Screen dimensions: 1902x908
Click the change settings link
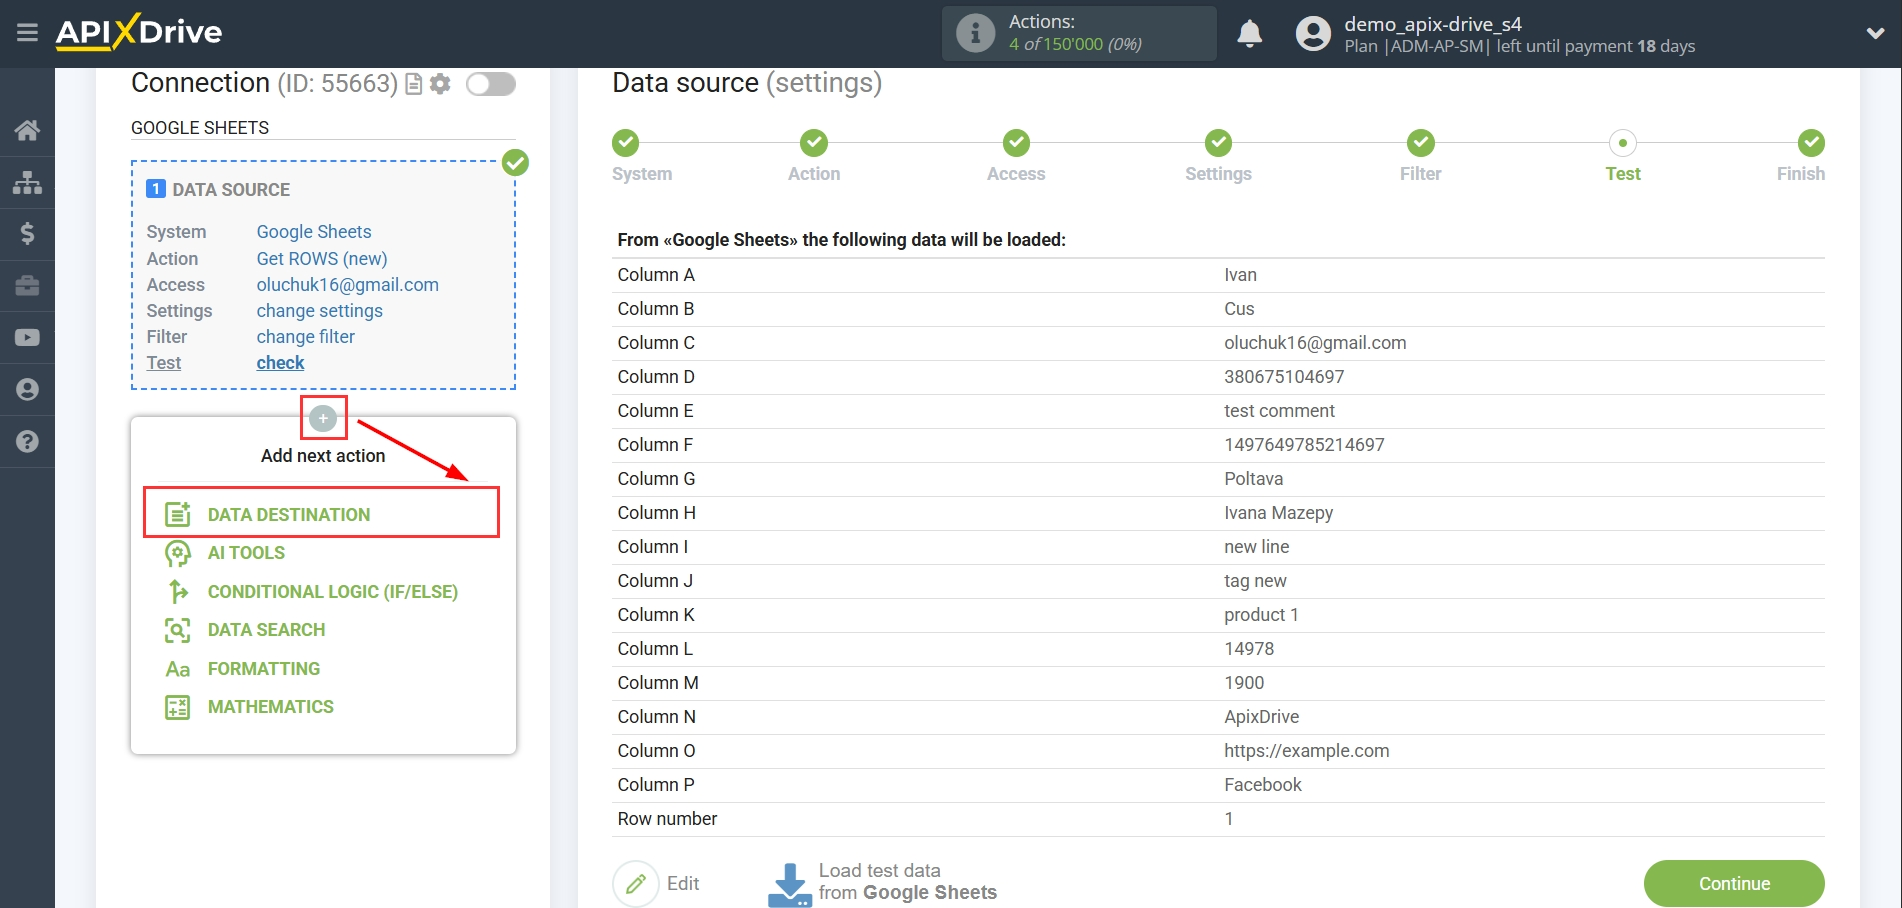tap(319, 311)
